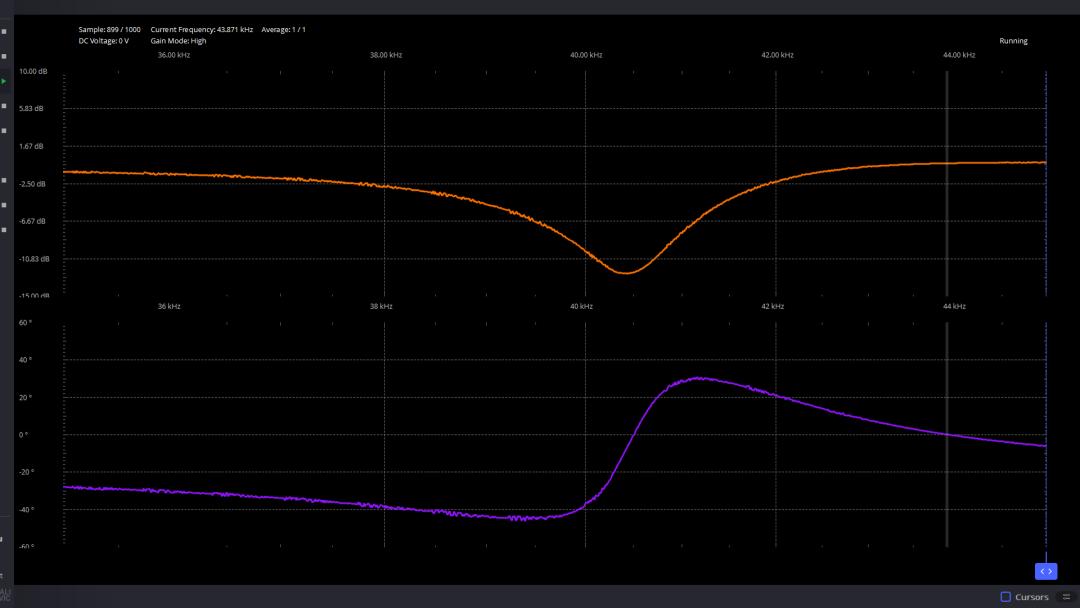The width and height of the screenshot is (1080, 608).
Task: Click the 40.00 kHz top axis label
Action: 586,55
